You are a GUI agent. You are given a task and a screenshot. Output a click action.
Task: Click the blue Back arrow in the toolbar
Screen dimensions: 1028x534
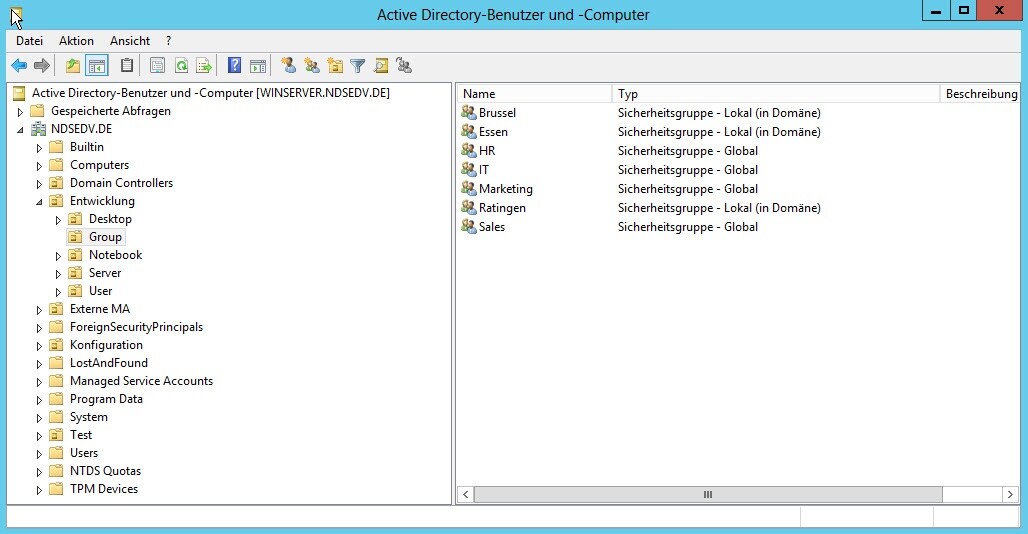pyautogui.click(x=18, y=66)
